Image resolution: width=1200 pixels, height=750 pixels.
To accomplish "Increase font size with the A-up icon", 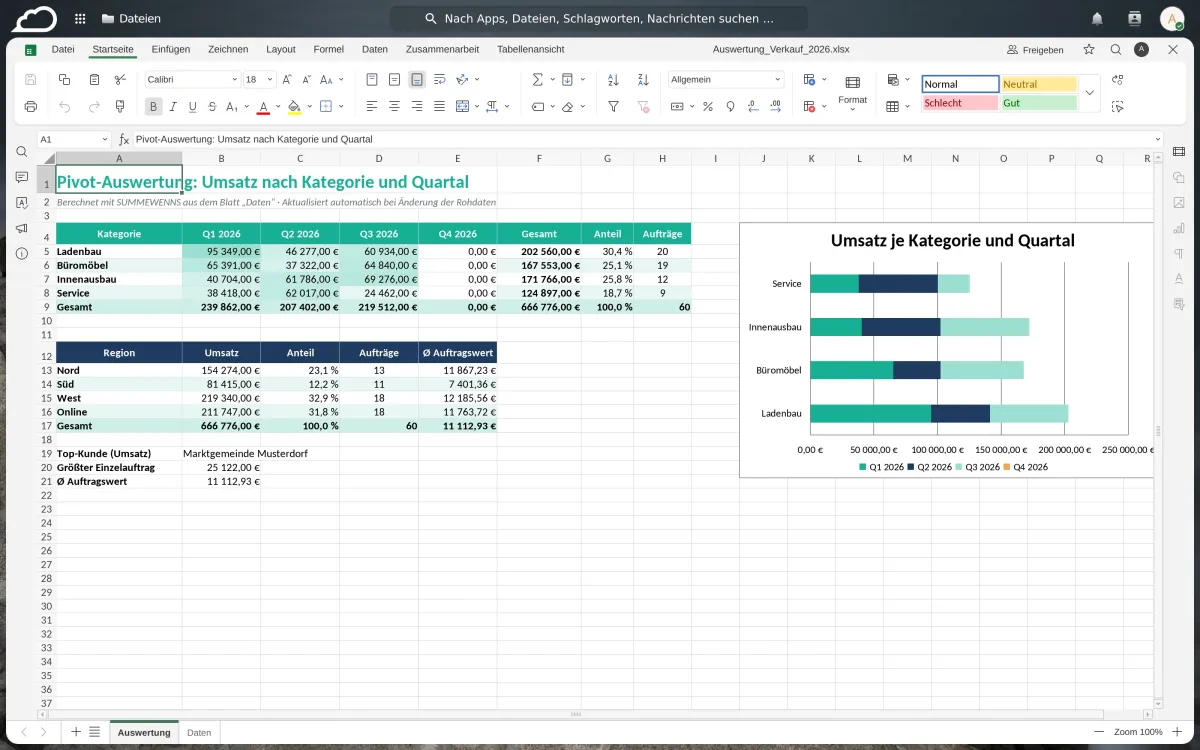I will (287, 79).
